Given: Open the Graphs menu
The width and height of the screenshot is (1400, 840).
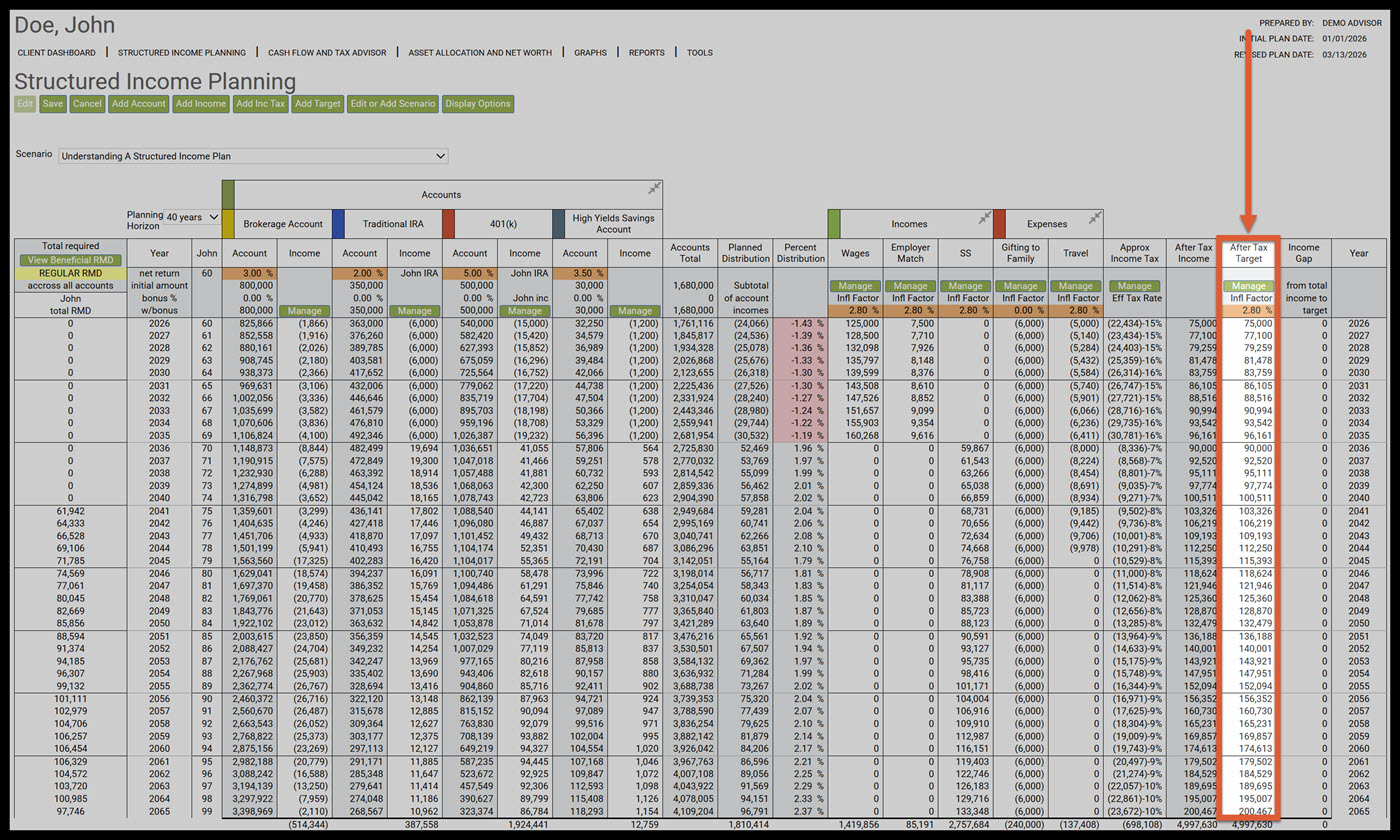Looking at the screenshot, I should tap(590, 52).
